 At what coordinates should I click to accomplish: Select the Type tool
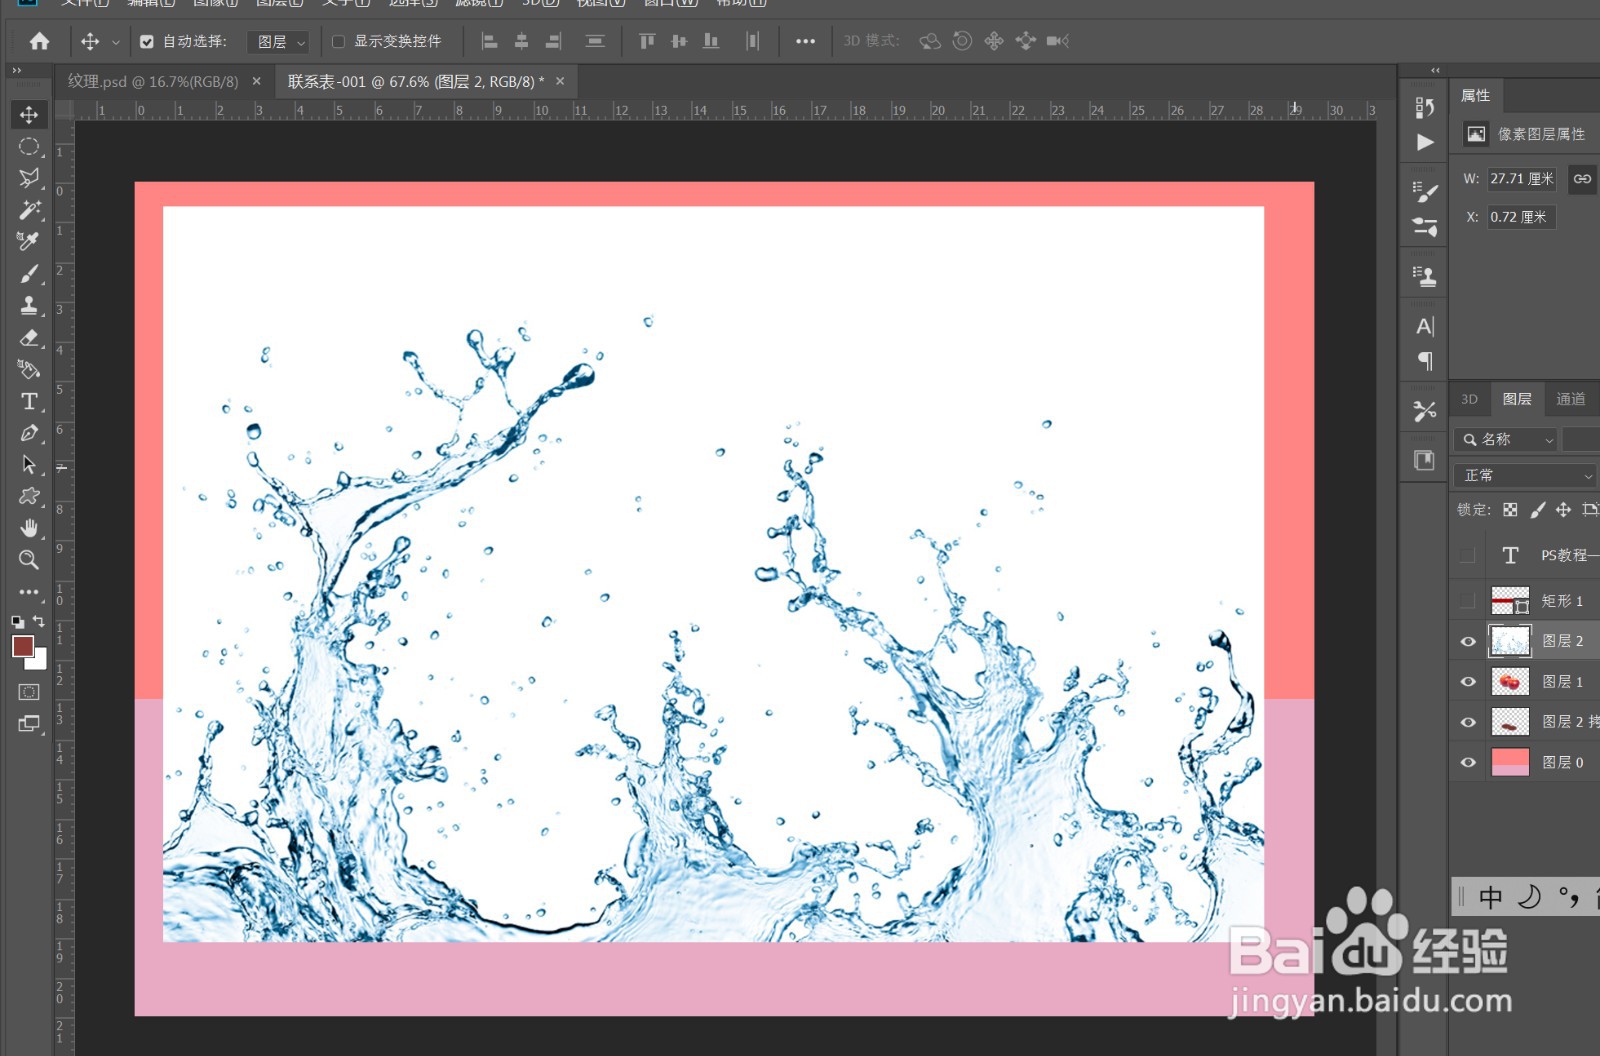[x=29, y=401]
